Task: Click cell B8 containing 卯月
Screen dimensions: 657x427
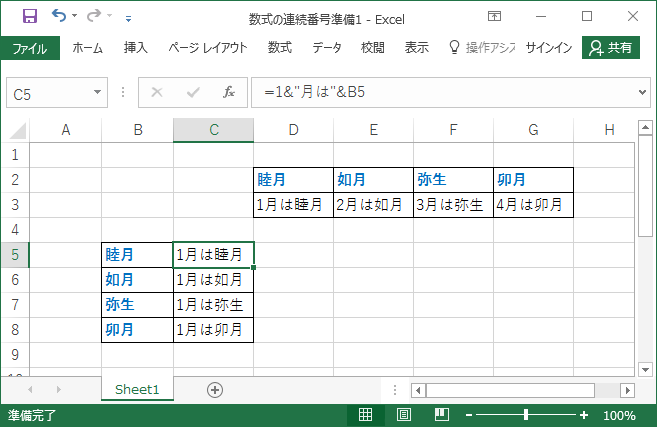Action: (137, 330)
